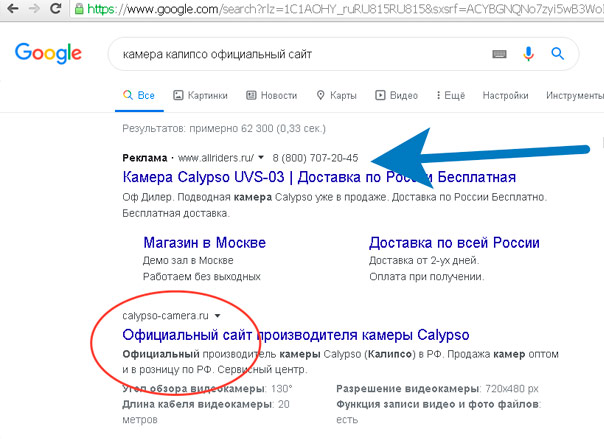The image size is (604, 439).
Task: Switch to the Новости tab
Action: (x=272, y=96)
